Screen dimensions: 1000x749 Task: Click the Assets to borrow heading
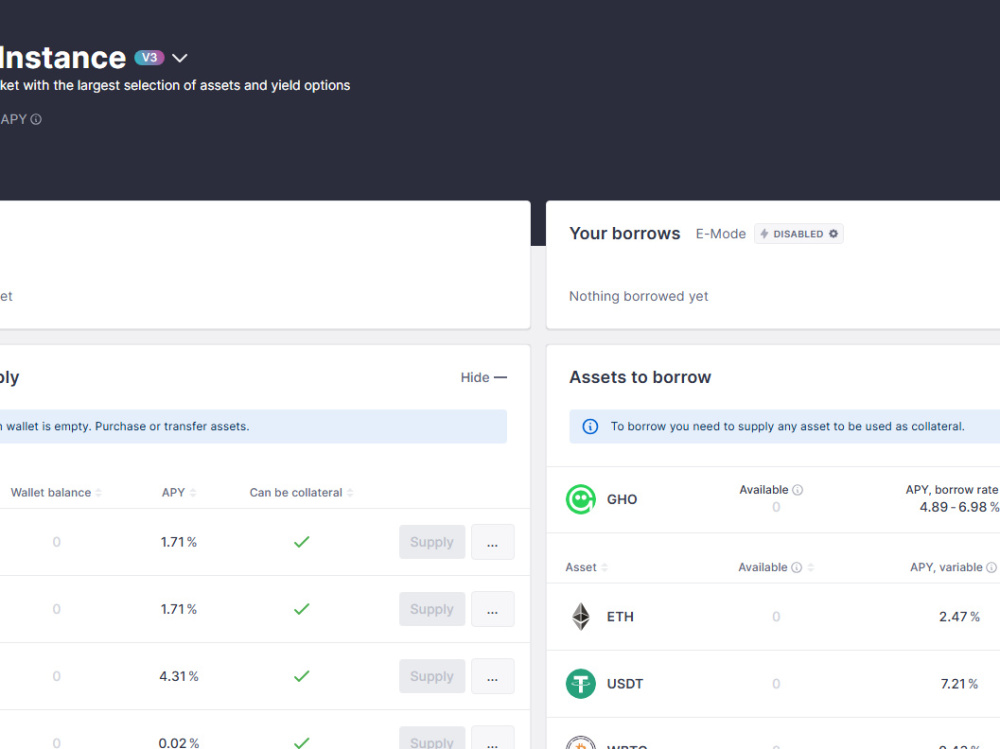tap(640, 377)
